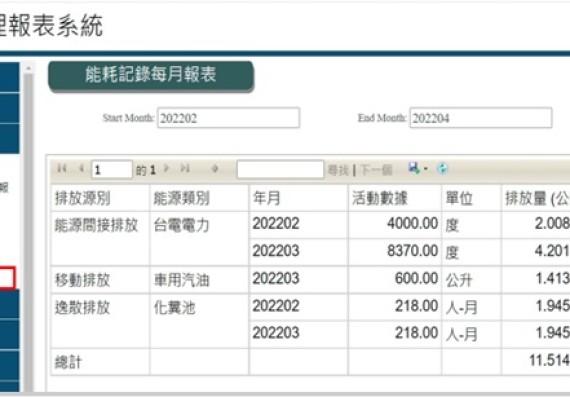Click the report find text box
Viewport: 570px width, 397px height.
[280, 169]
